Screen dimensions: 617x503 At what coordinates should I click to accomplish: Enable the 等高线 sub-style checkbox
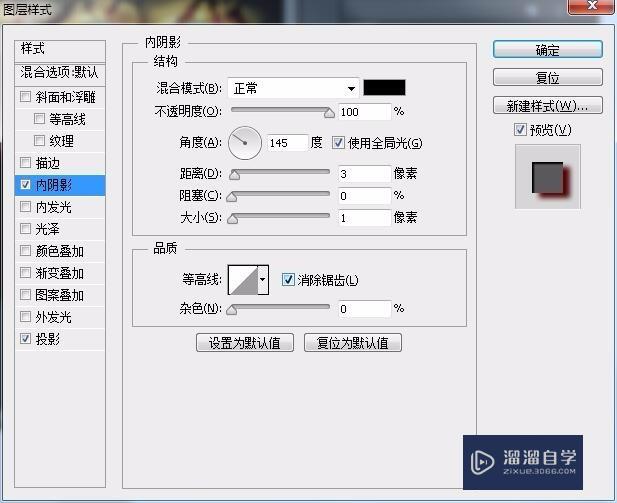(x=39, y=118)
